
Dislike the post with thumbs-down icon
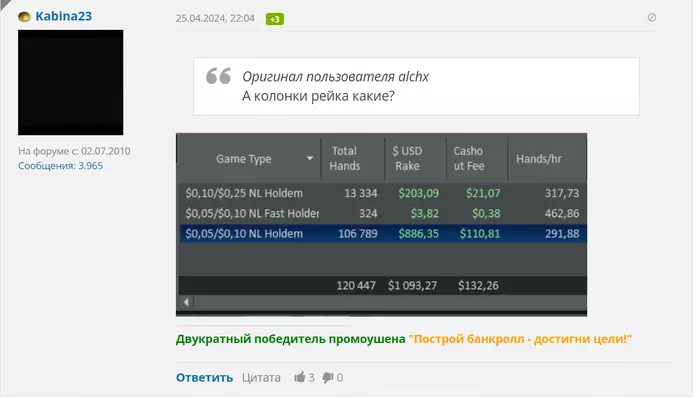click(x=328, y=378)
